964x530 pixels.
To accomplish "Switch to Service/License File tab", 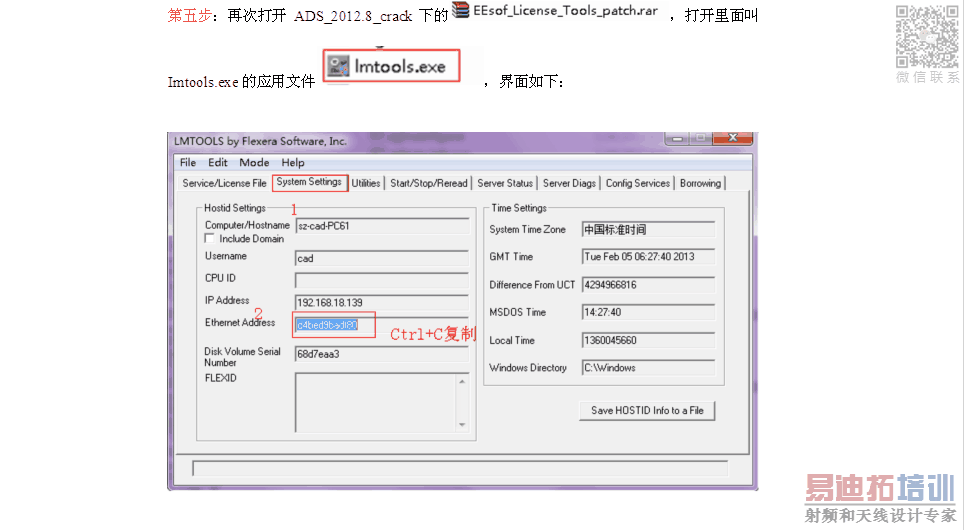I will (x=224, y=183).
